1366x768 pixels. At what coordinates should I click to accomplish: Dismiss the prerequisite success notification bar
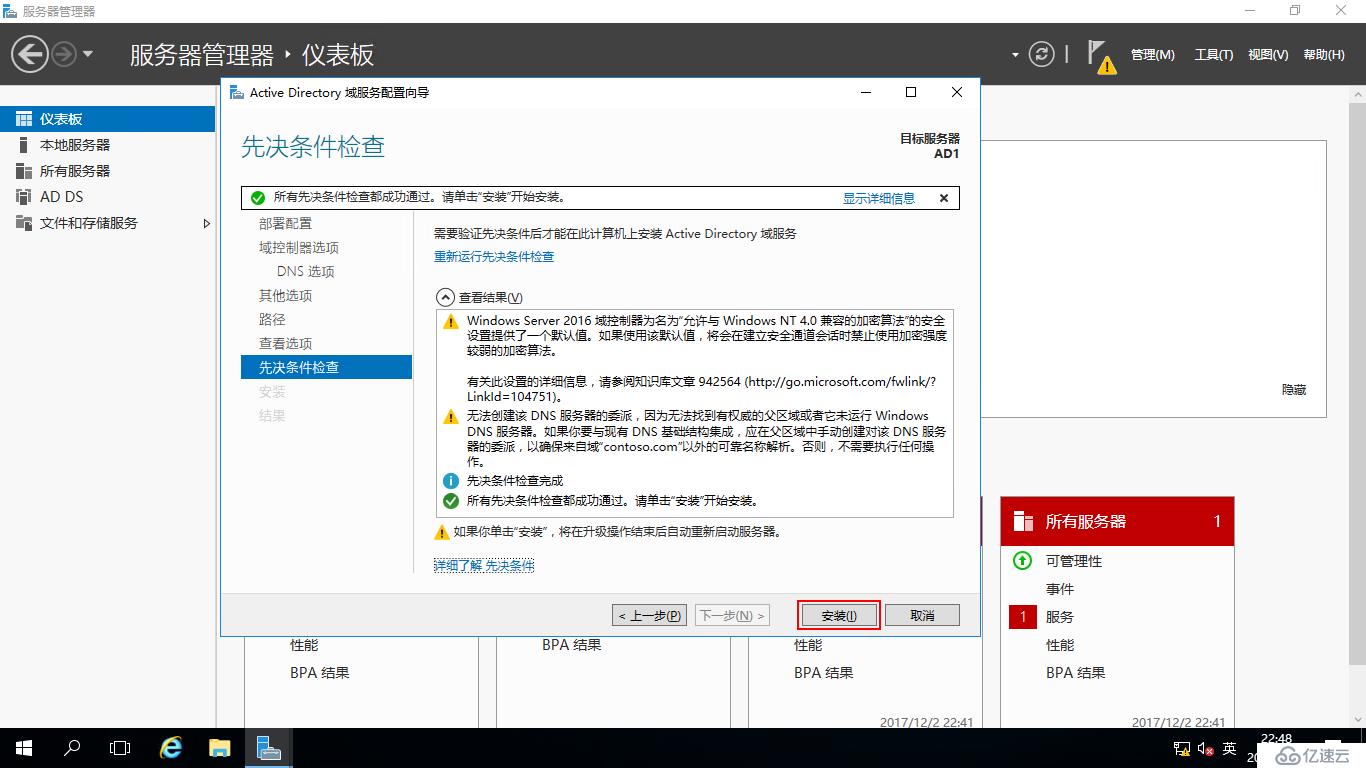[x=944, y=198]
